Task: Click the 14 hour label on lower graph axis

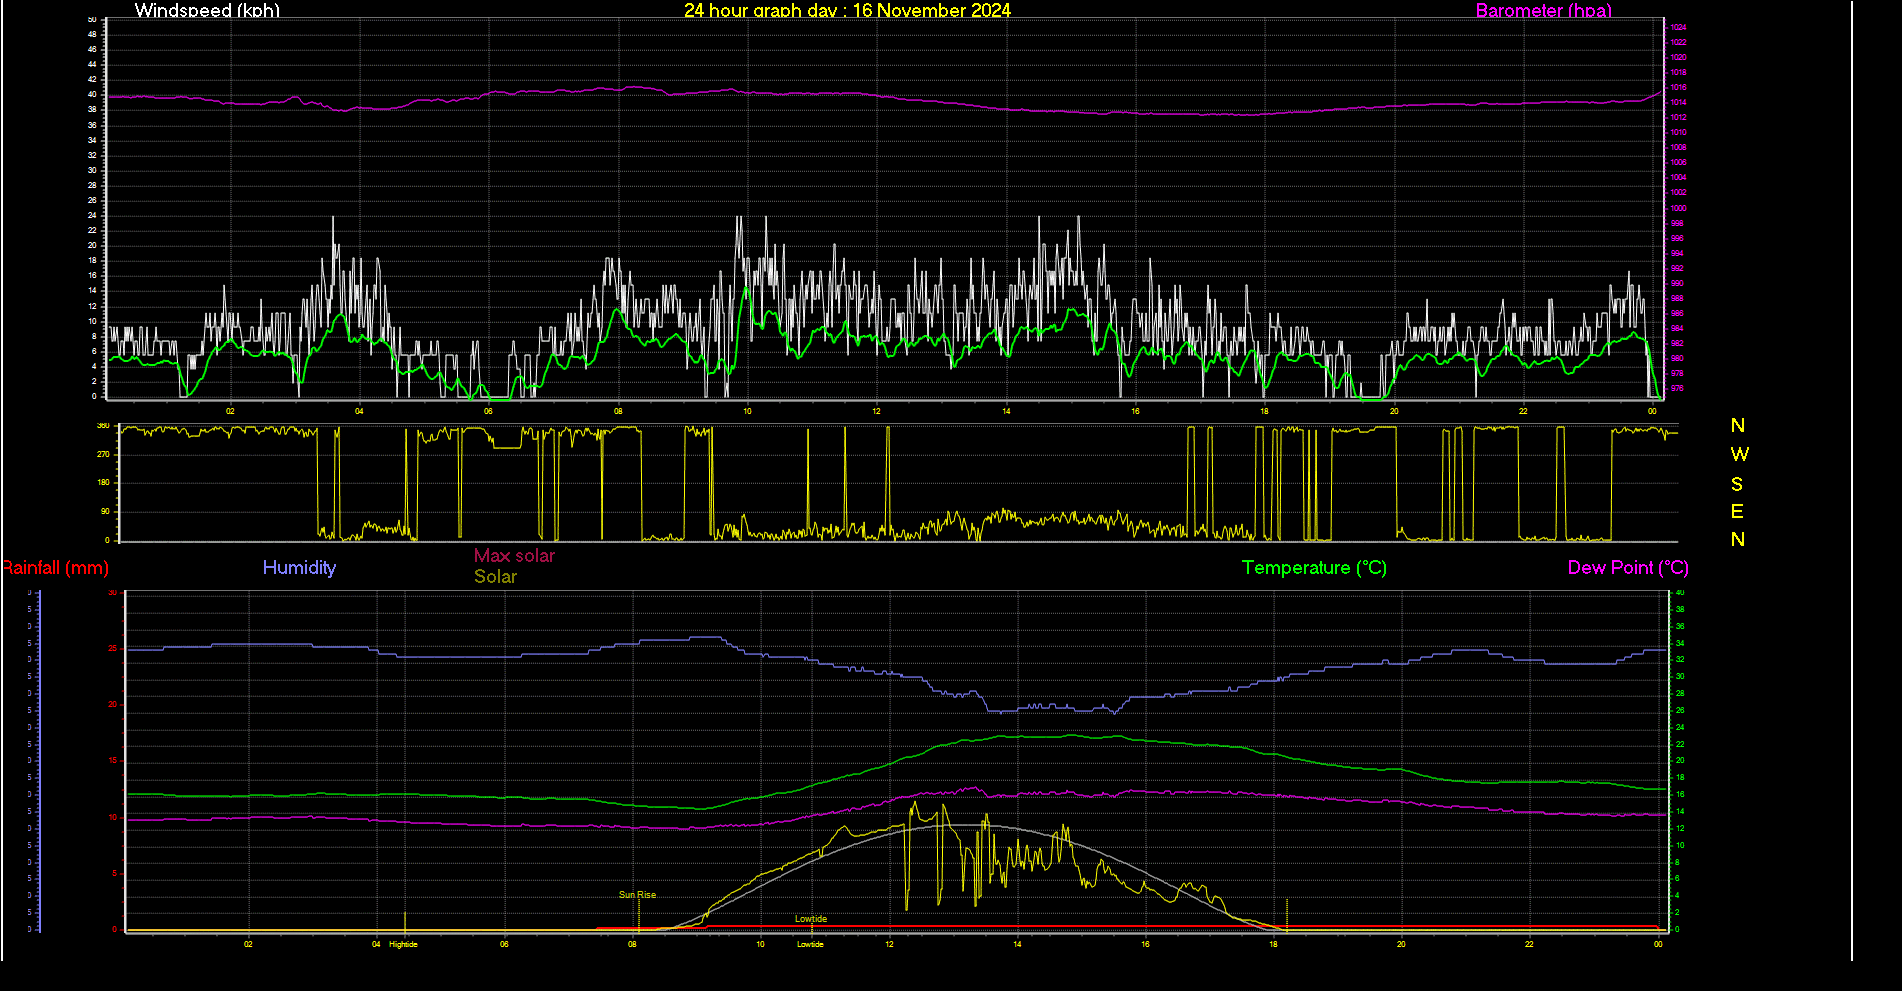Action: coord(1017,944)
